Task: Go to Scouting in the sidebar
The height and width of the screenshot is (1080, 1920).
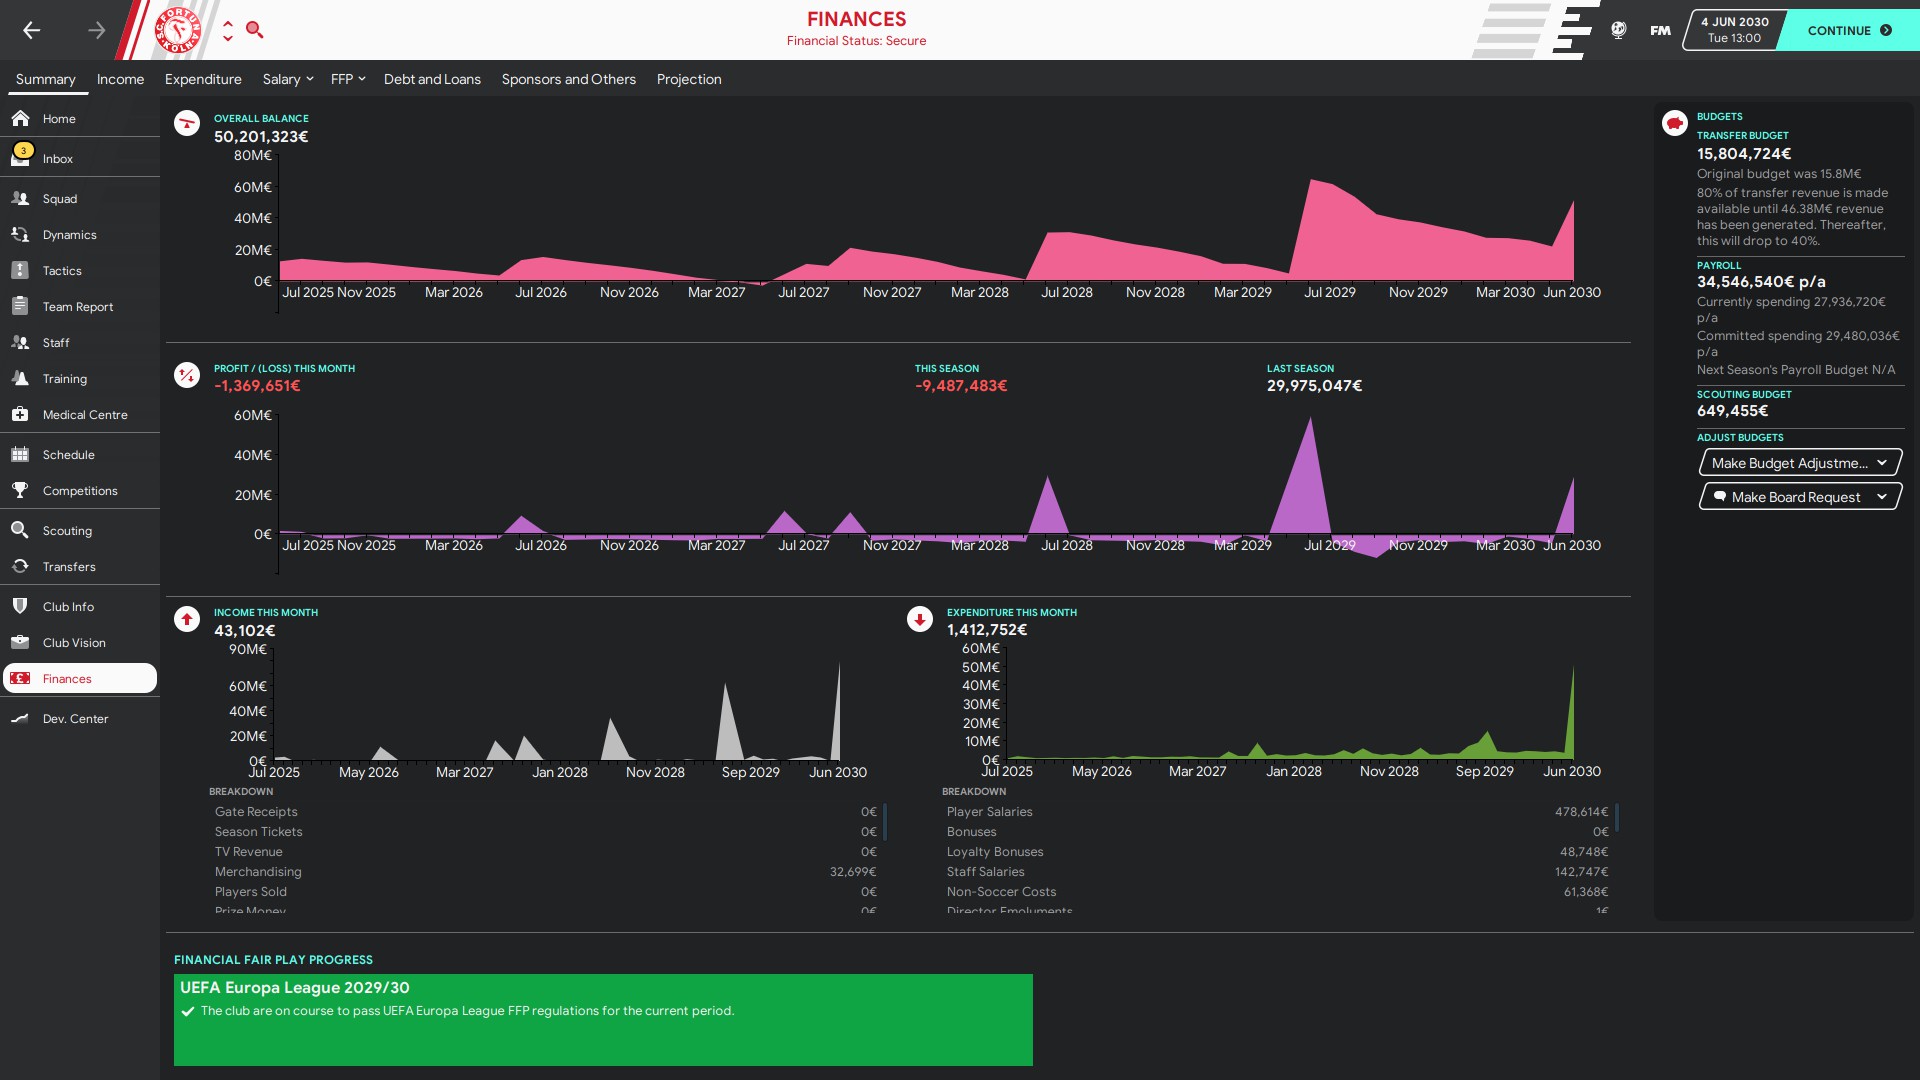Action: 67,531
